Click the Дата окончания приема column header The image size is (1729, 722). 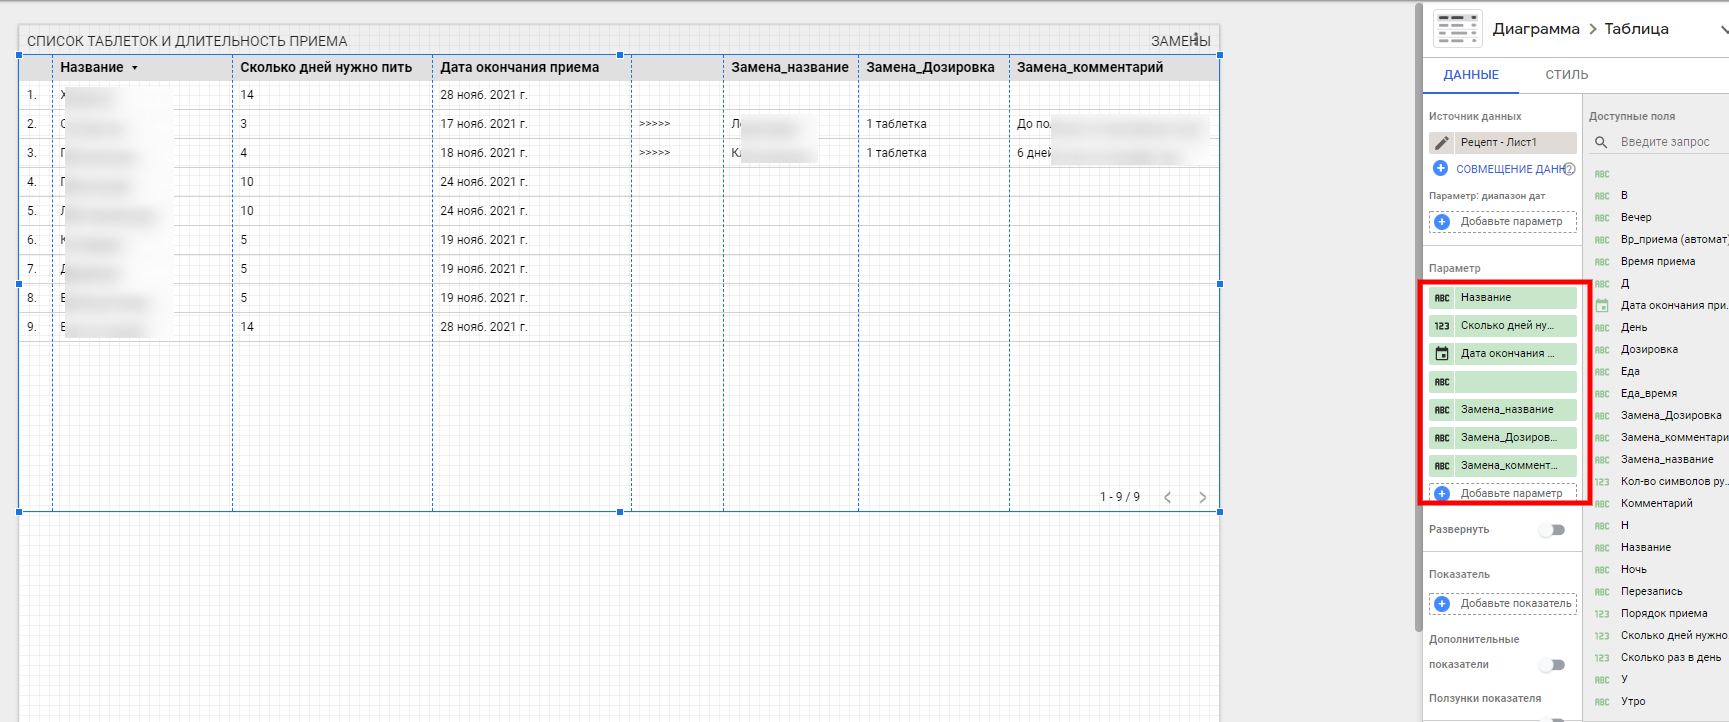[520, 68]
